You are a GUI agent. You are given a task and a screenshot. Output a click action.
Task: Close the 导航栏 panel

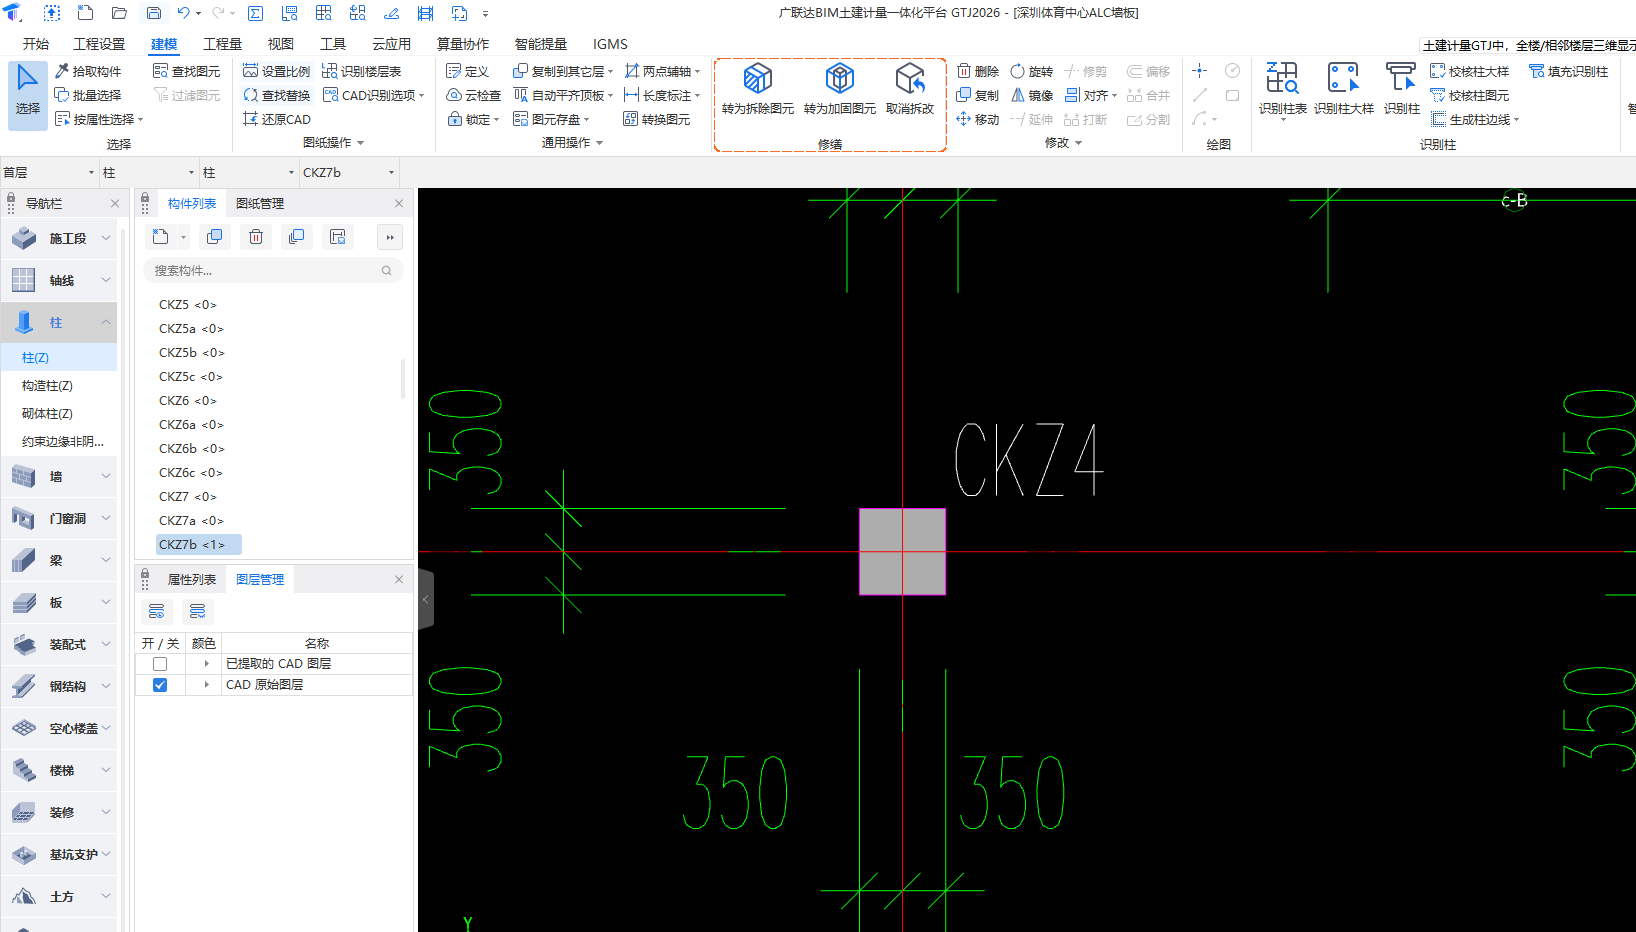pyautogui.click(x=115, y=203)
